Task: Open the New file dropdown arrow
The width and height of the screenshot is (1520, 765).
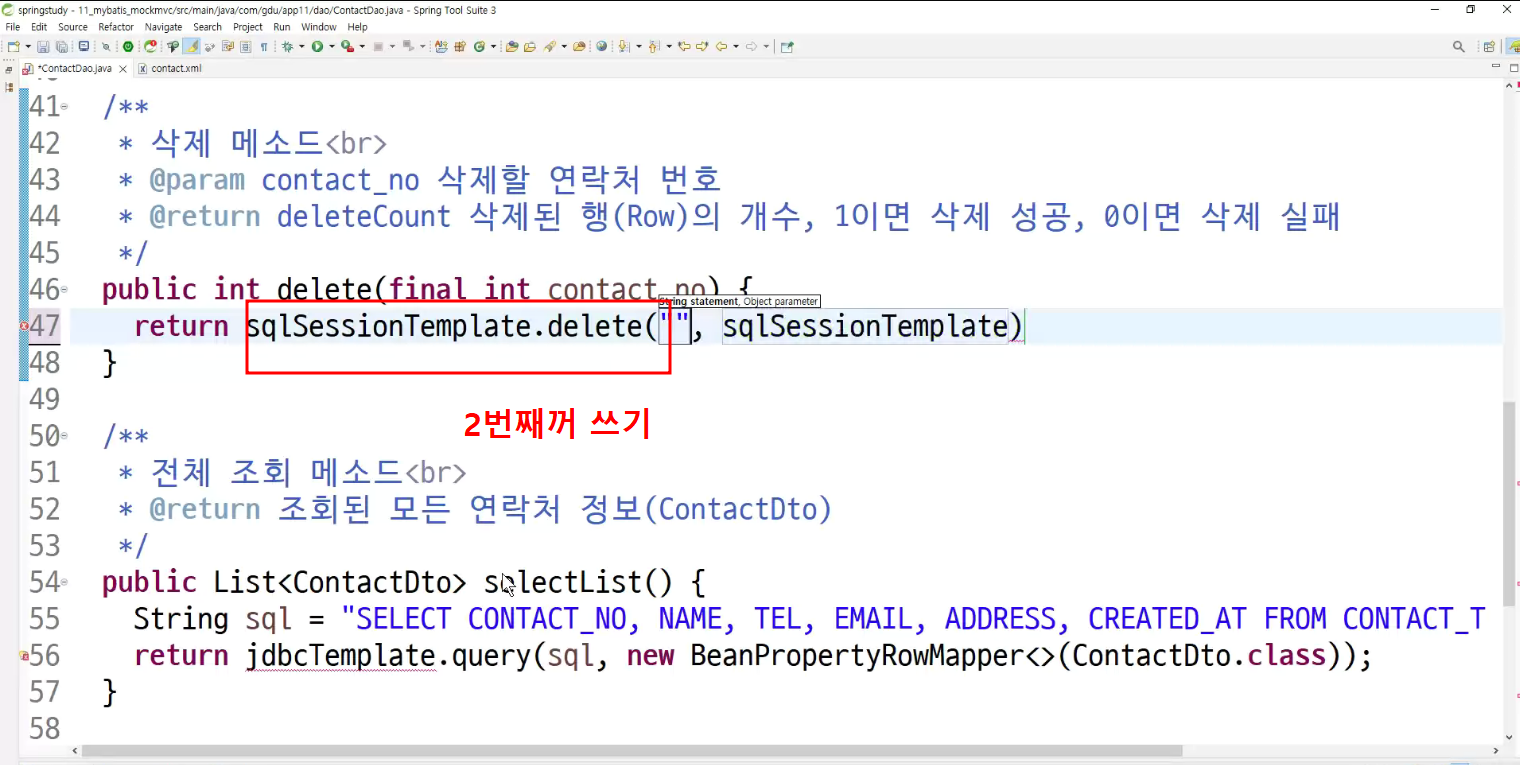Action: [x=27, y=46]
